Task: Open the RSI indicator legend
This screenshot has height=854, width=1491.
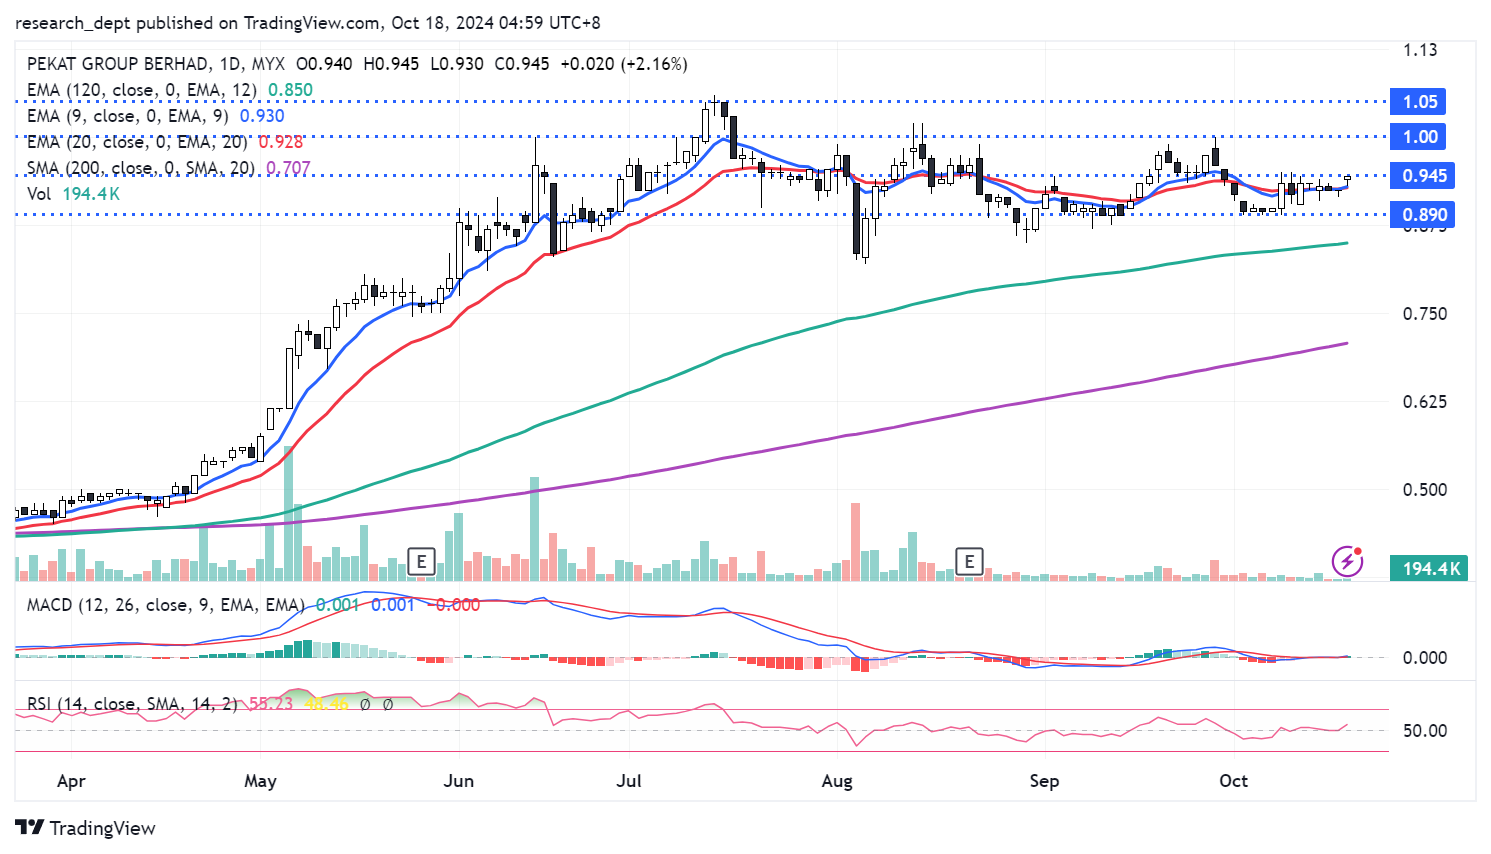Action: [x=131, y=704]
